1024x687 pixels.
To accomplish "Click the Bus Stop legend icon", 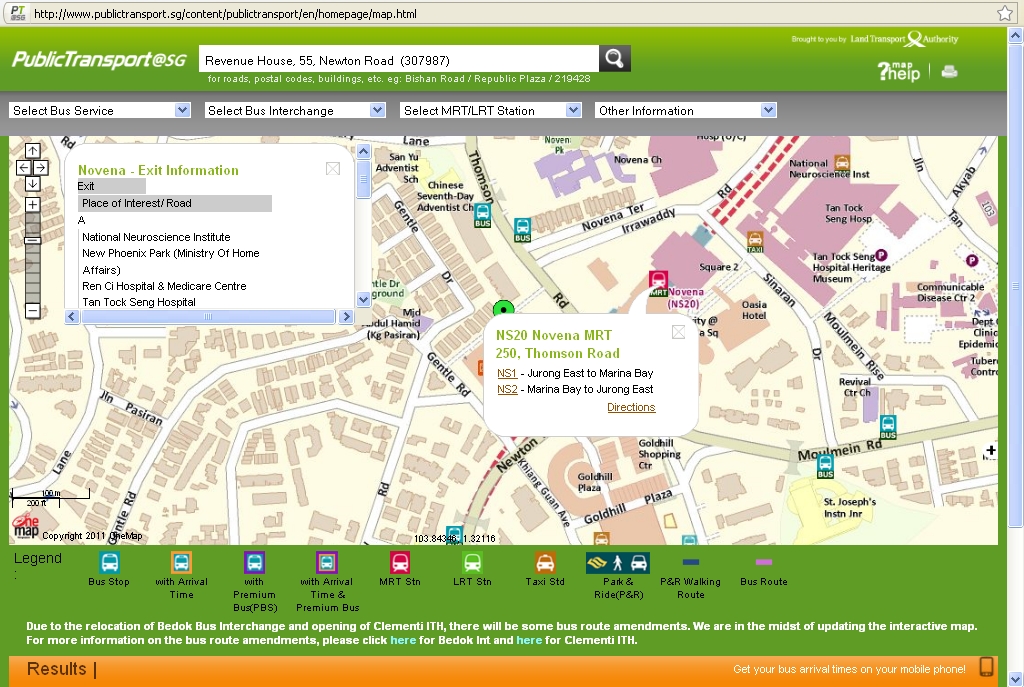I will click(x=108, y=560).
